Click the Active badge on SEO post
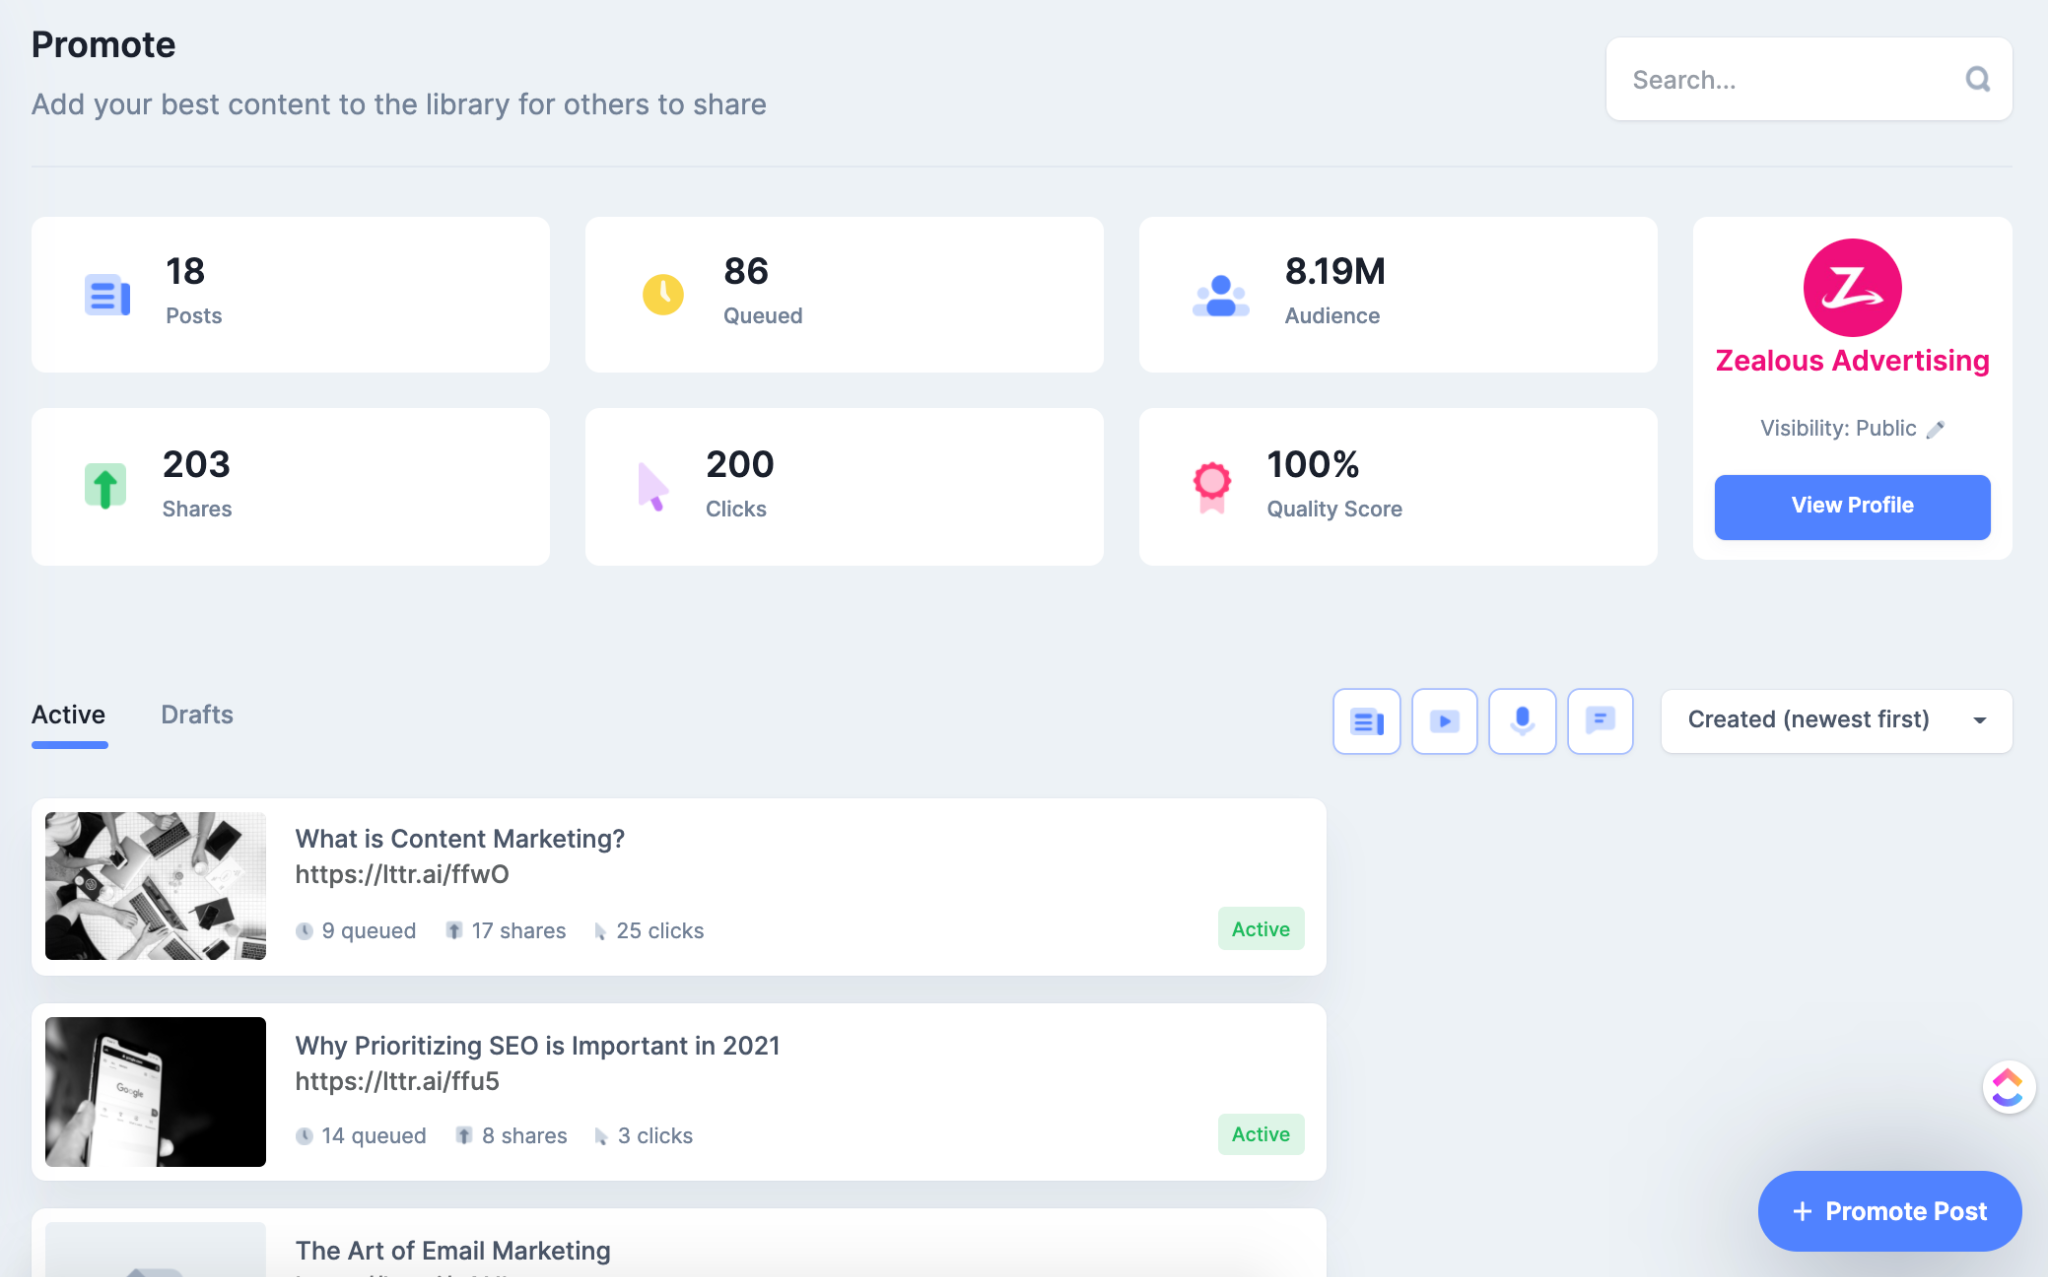2048x1277 pixels. [1261, 1134]
